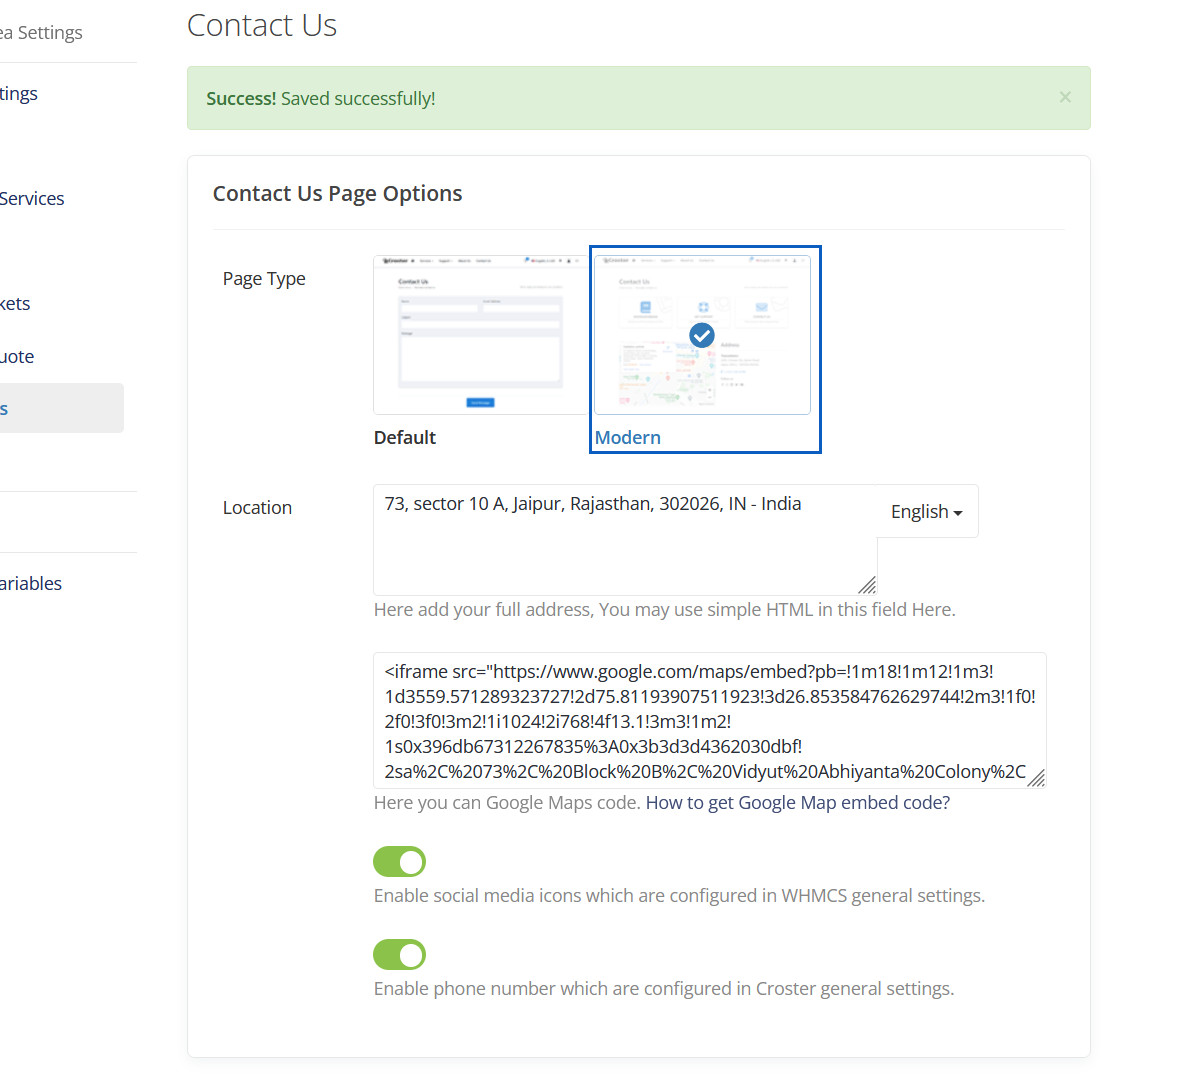Click the highlighted active sidebar item
The width and height of the screenshot is (1201, 1081).
(x=58, y=408)
